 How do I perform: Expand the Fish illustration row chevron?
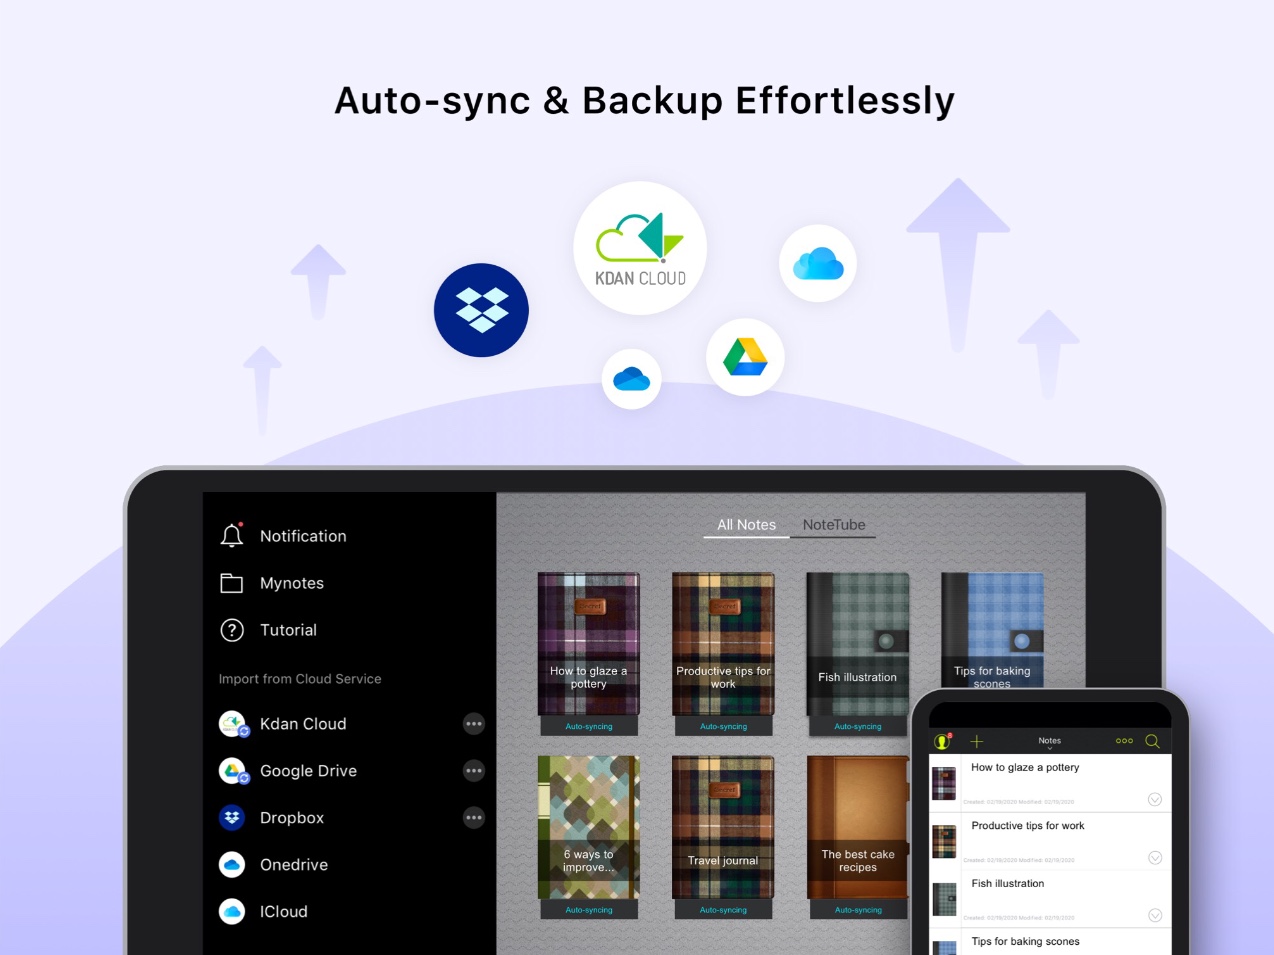[1155, 915]
